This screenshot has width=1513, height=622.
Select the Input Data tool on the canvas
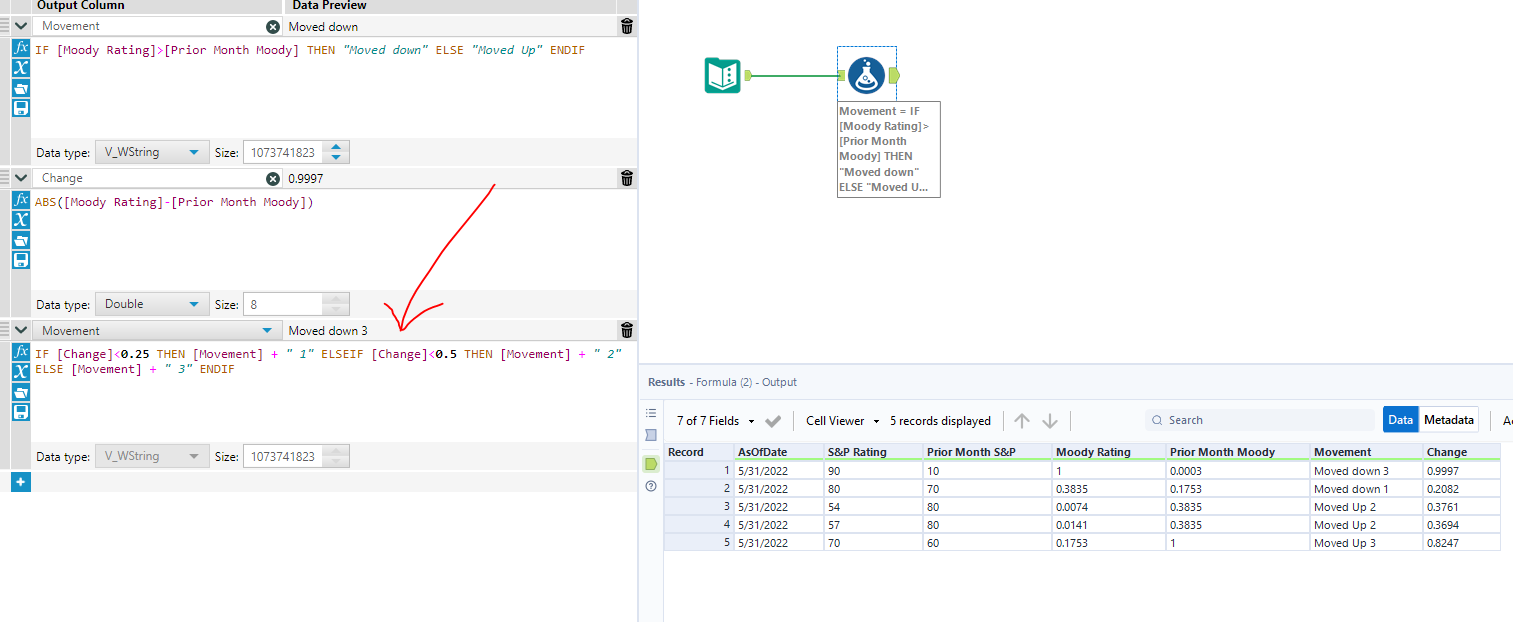721,74
